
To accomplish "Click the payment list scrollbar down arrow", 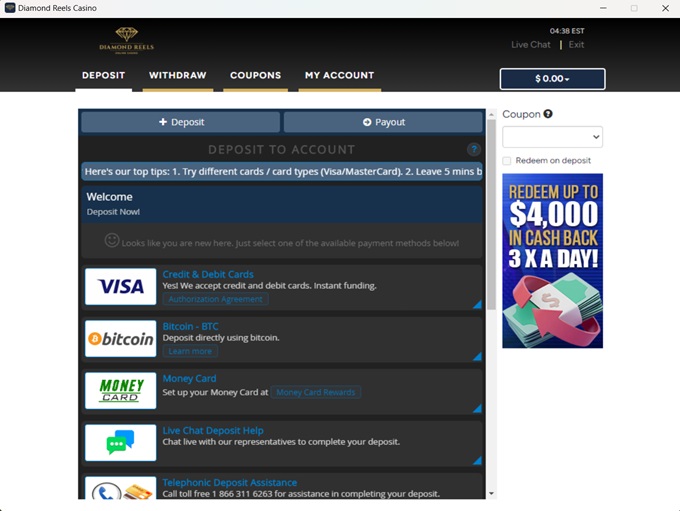I will pyautogui.click(x=490, y=493).
